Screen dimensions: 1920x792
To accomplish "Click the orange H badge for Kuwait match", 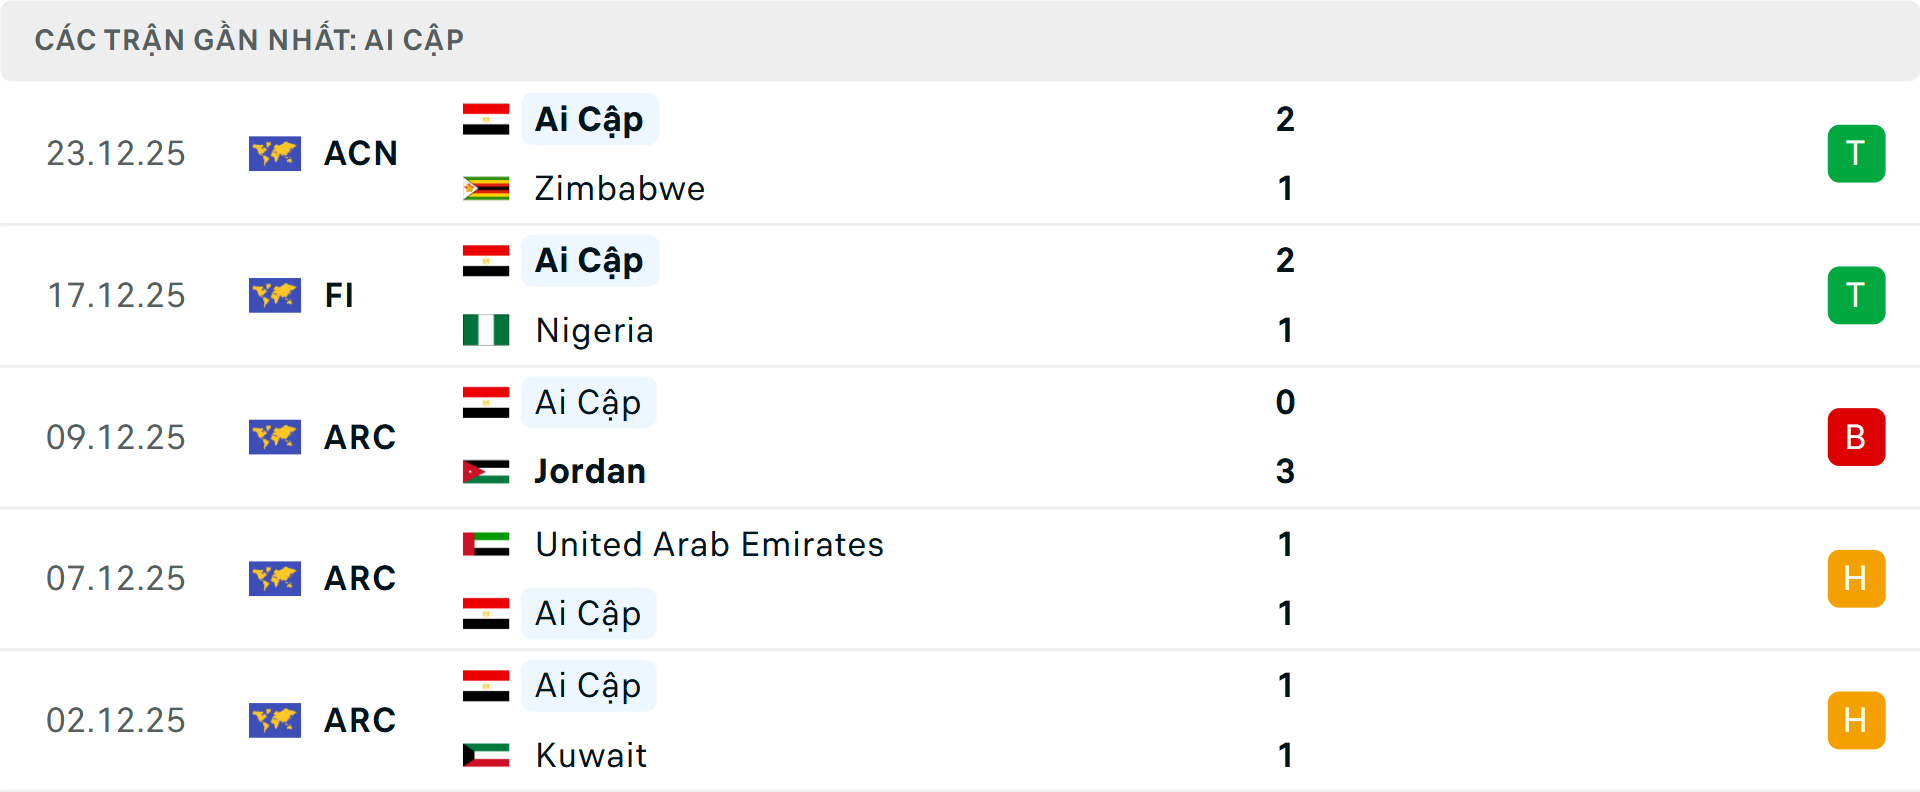I will pyautogui.click(x=1856, y=720).
